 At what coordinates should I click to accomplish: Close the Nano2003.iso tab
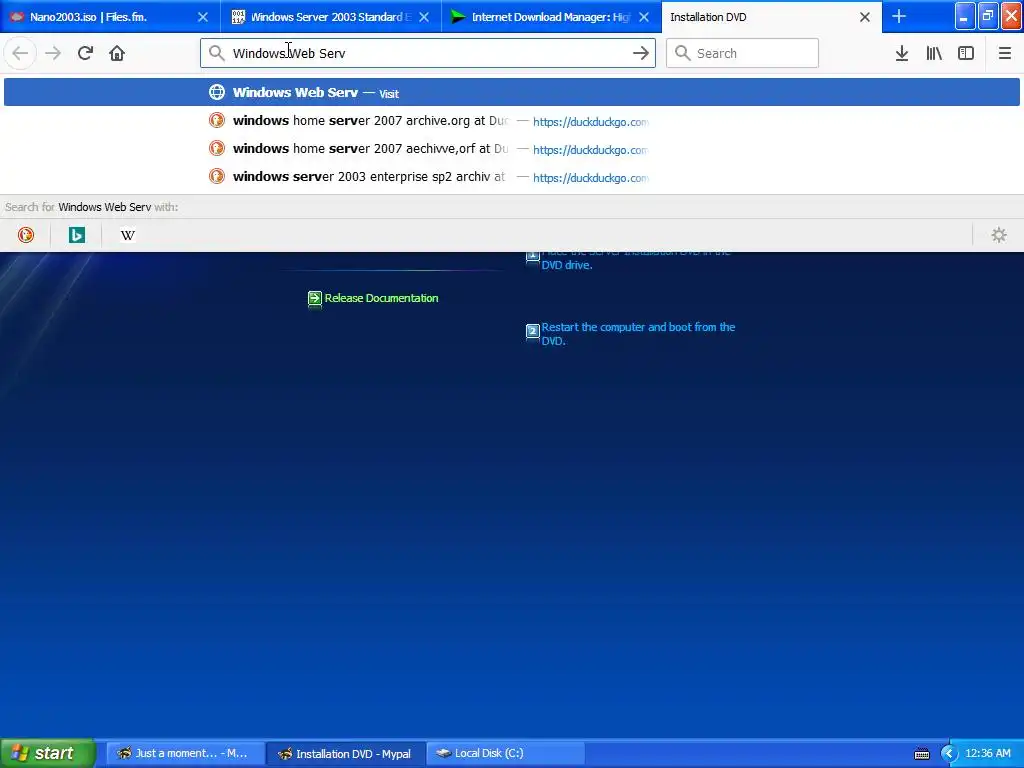tap(203, 17)
